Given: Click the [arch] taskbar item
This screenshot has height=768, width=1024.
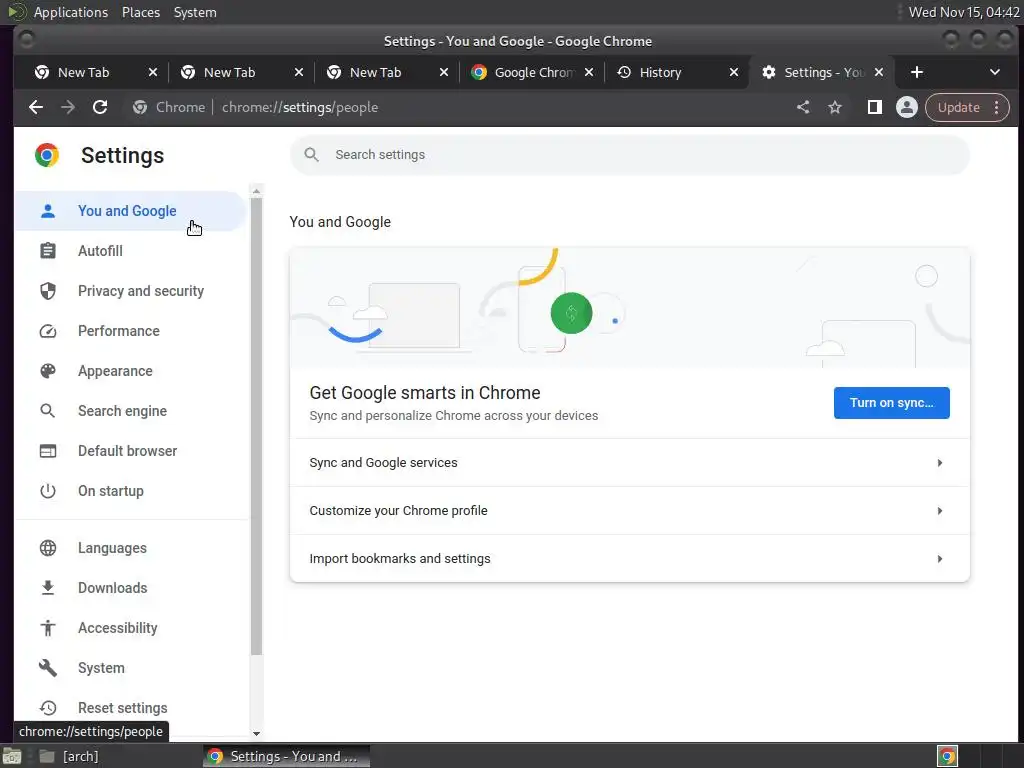Looking at the screenshot, I should 69,756.
